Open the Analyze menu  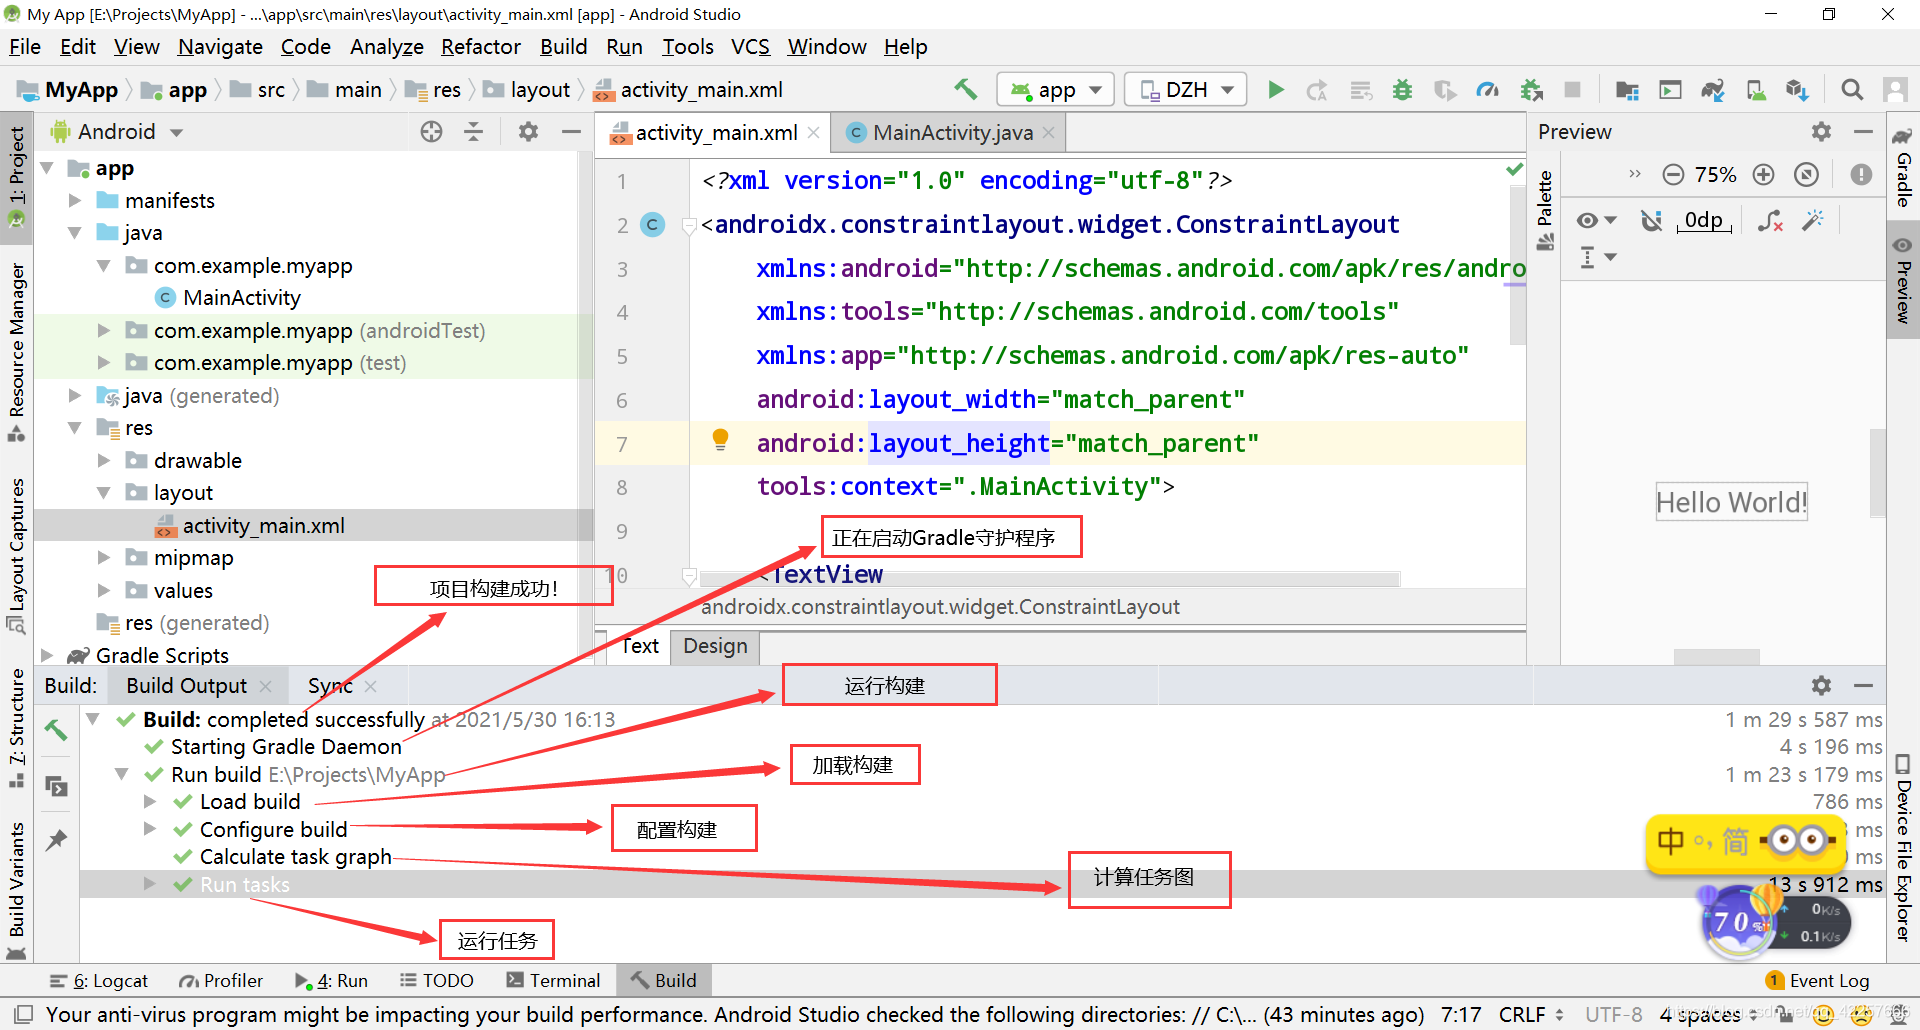click(x=387, y=47)
